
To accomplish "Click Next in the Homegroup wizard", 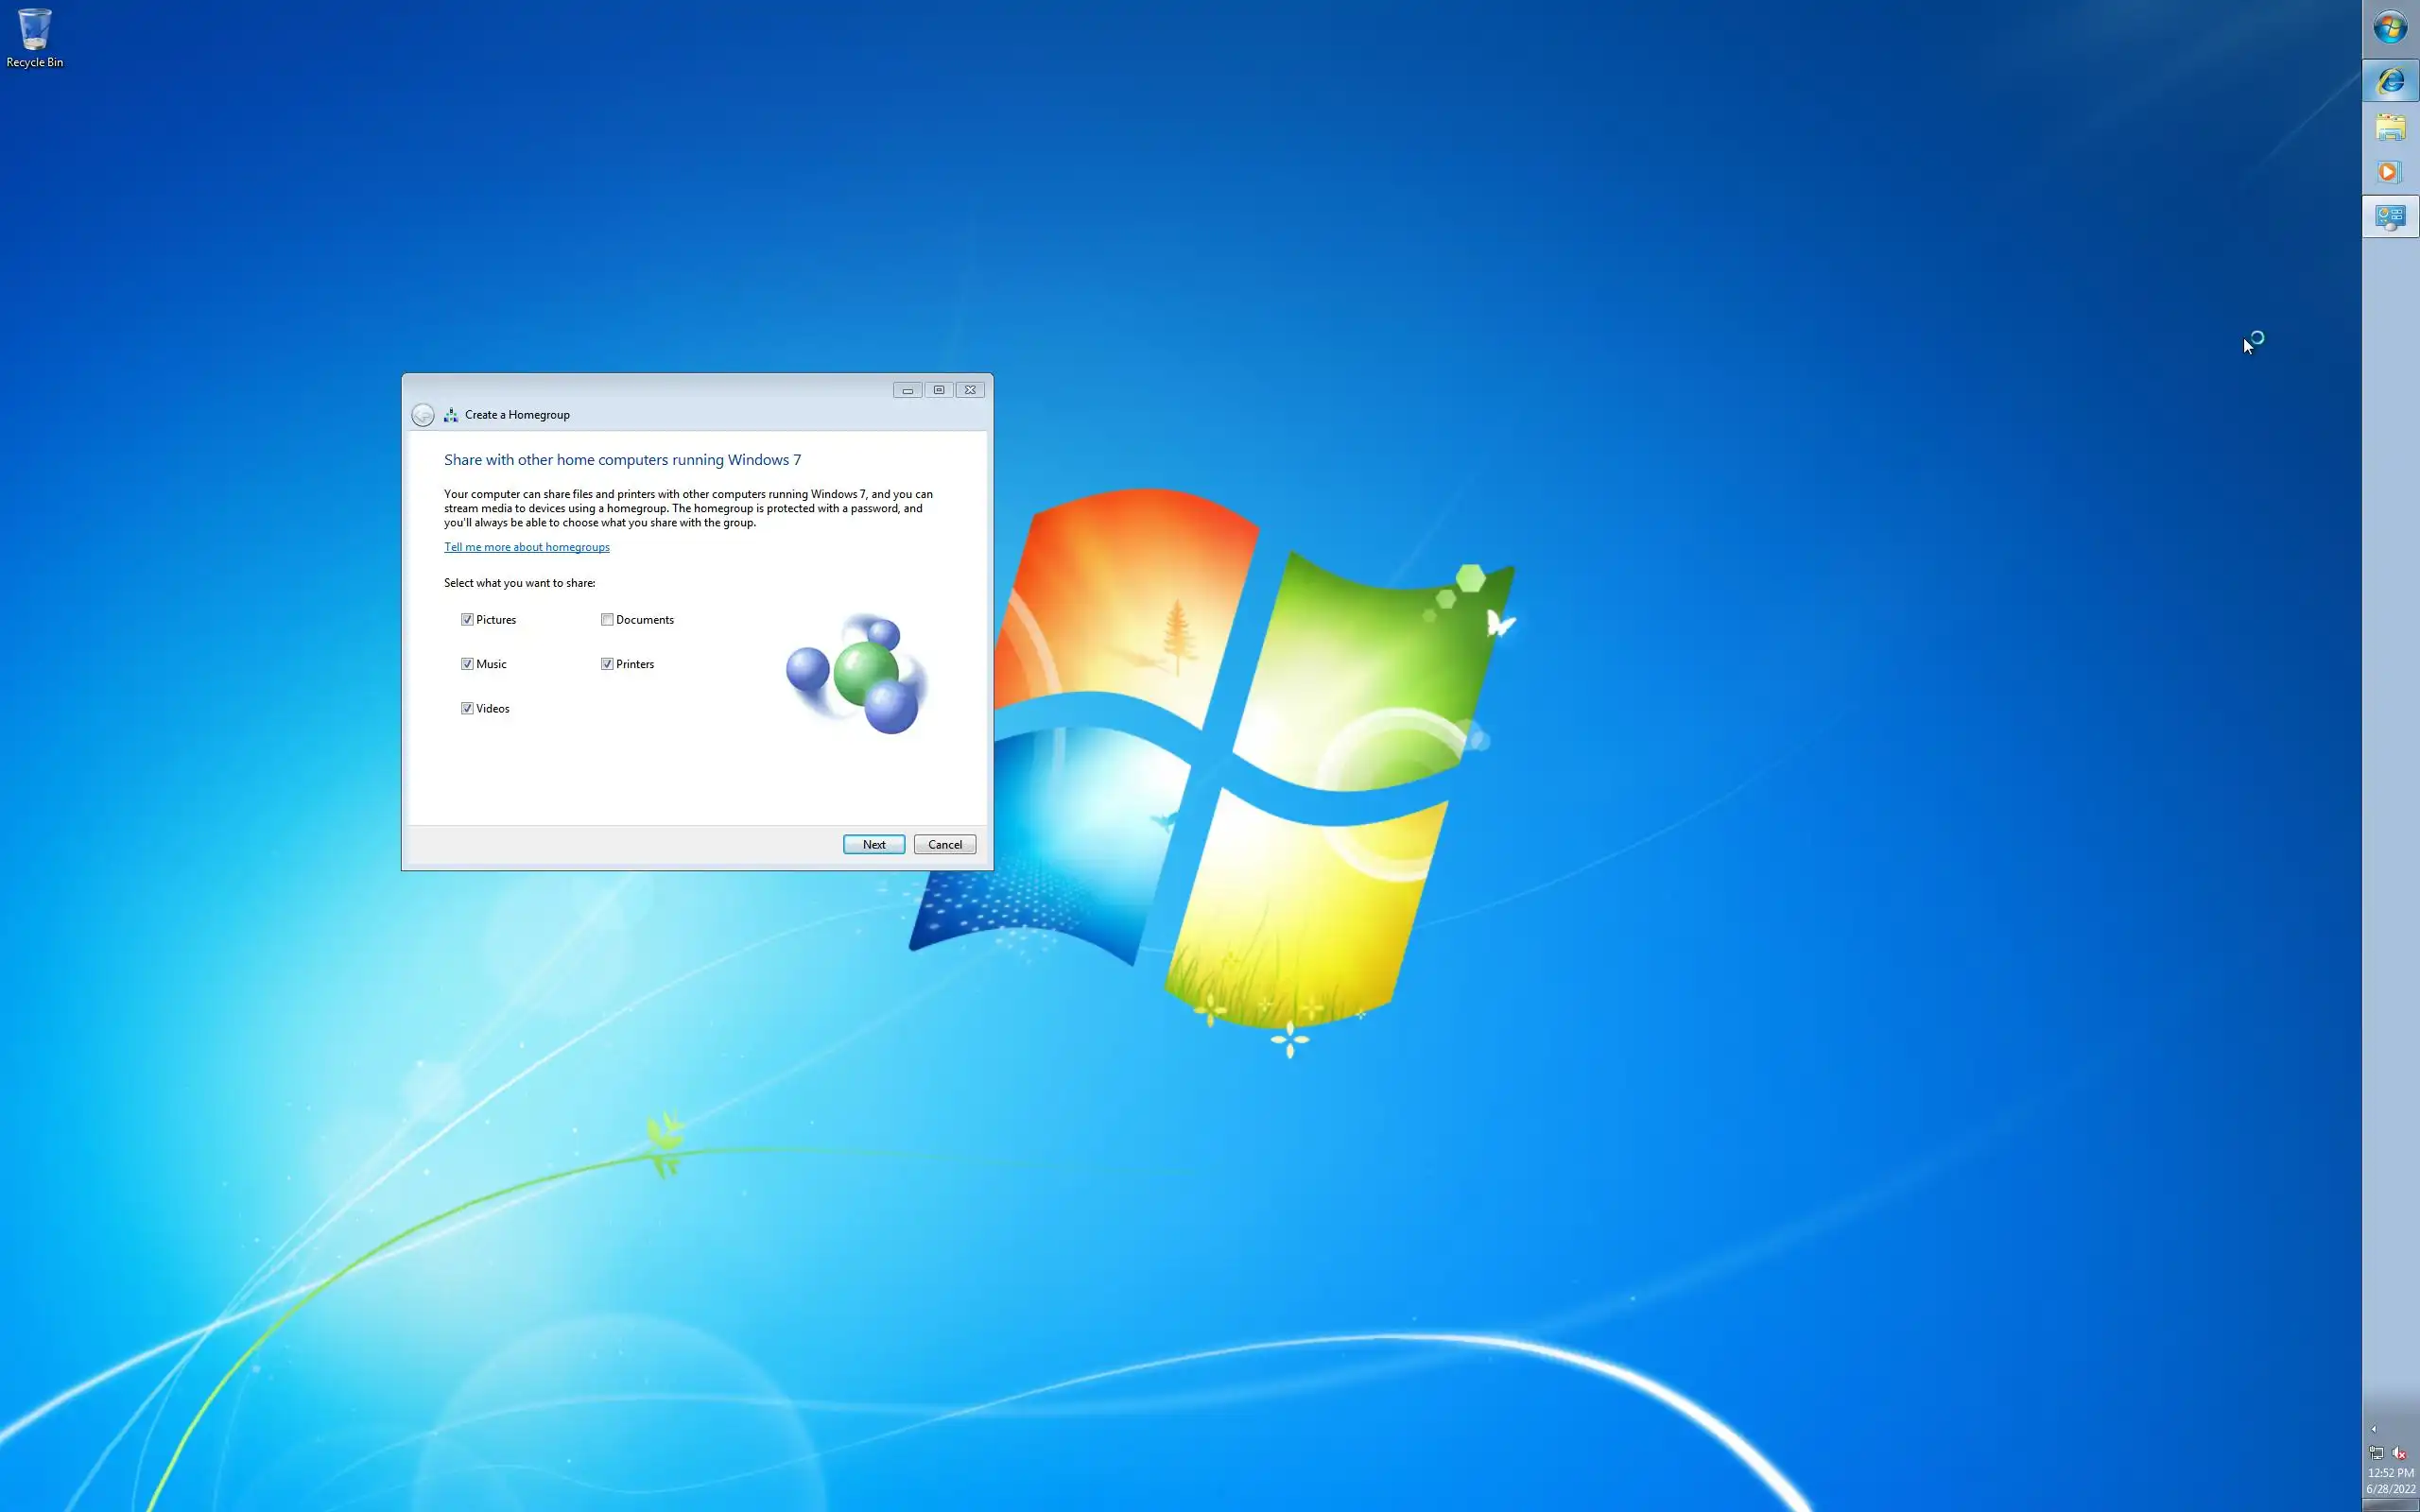I will coord(873,845).
